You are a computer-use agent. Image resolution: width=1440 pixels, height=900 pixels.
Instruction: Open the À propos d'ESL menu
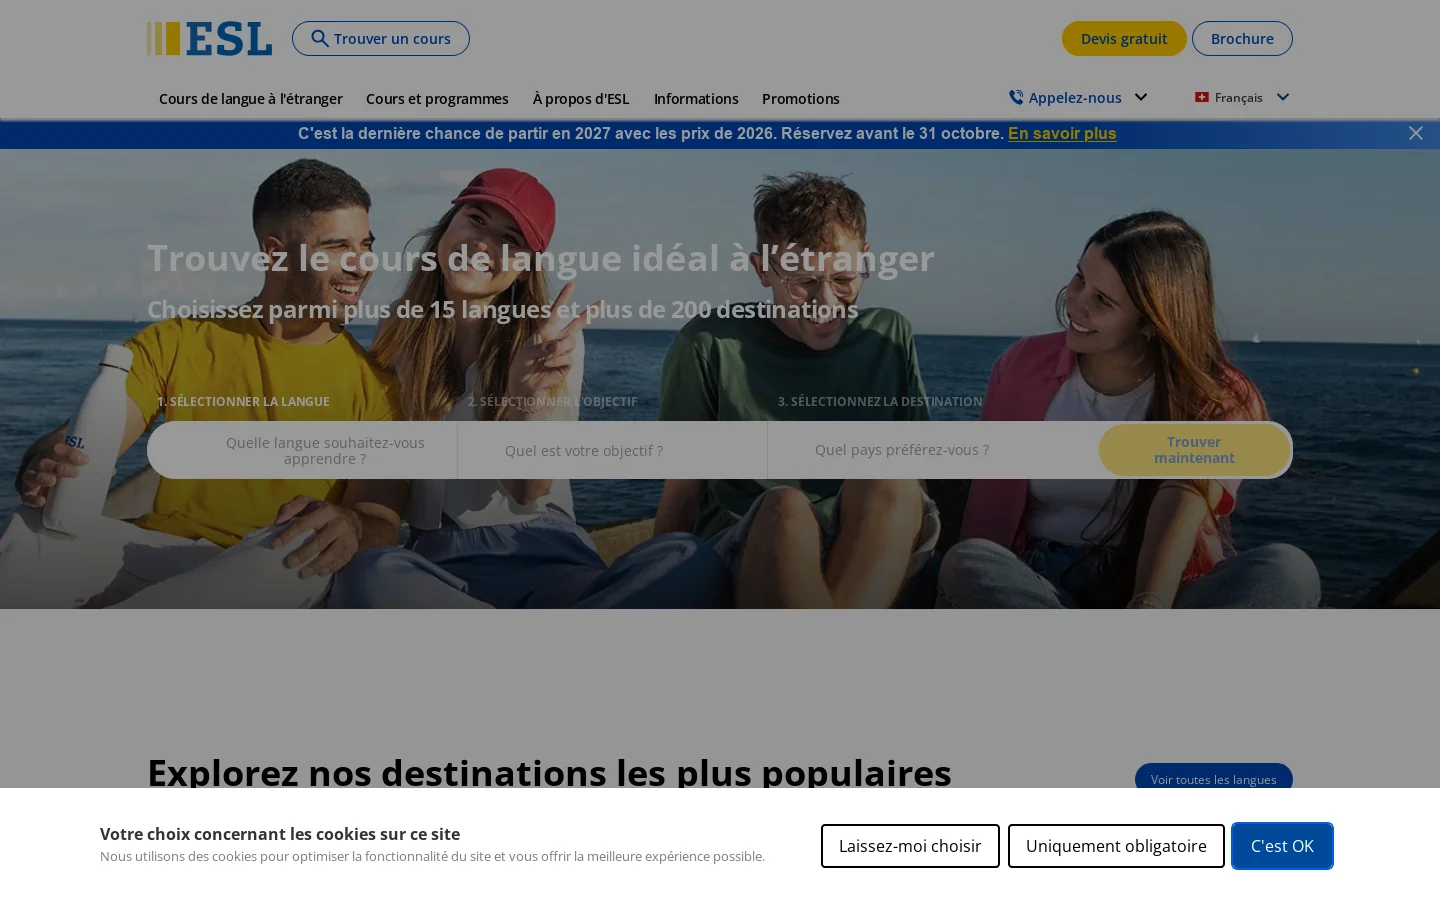point(581,98)
